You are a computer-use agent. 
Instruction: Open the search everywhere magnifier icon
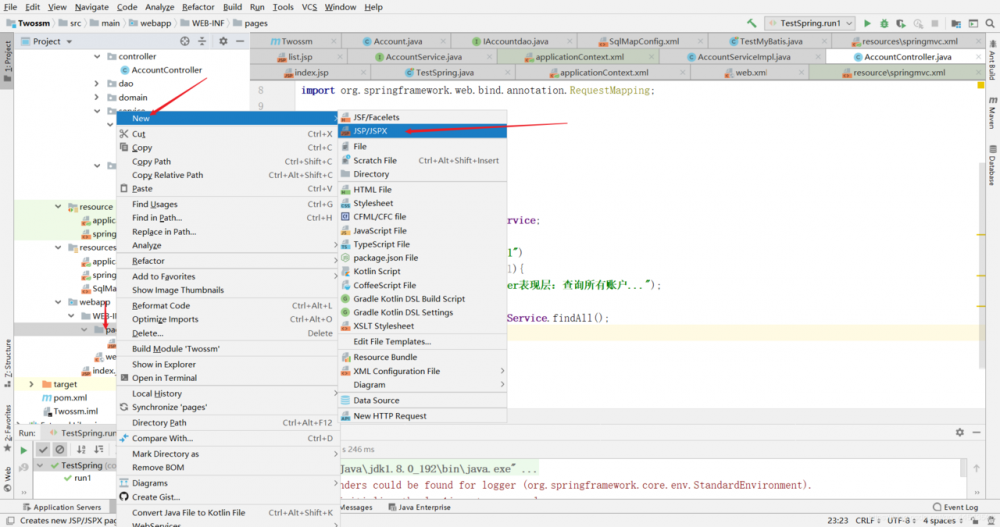click(x=989, y=23)
